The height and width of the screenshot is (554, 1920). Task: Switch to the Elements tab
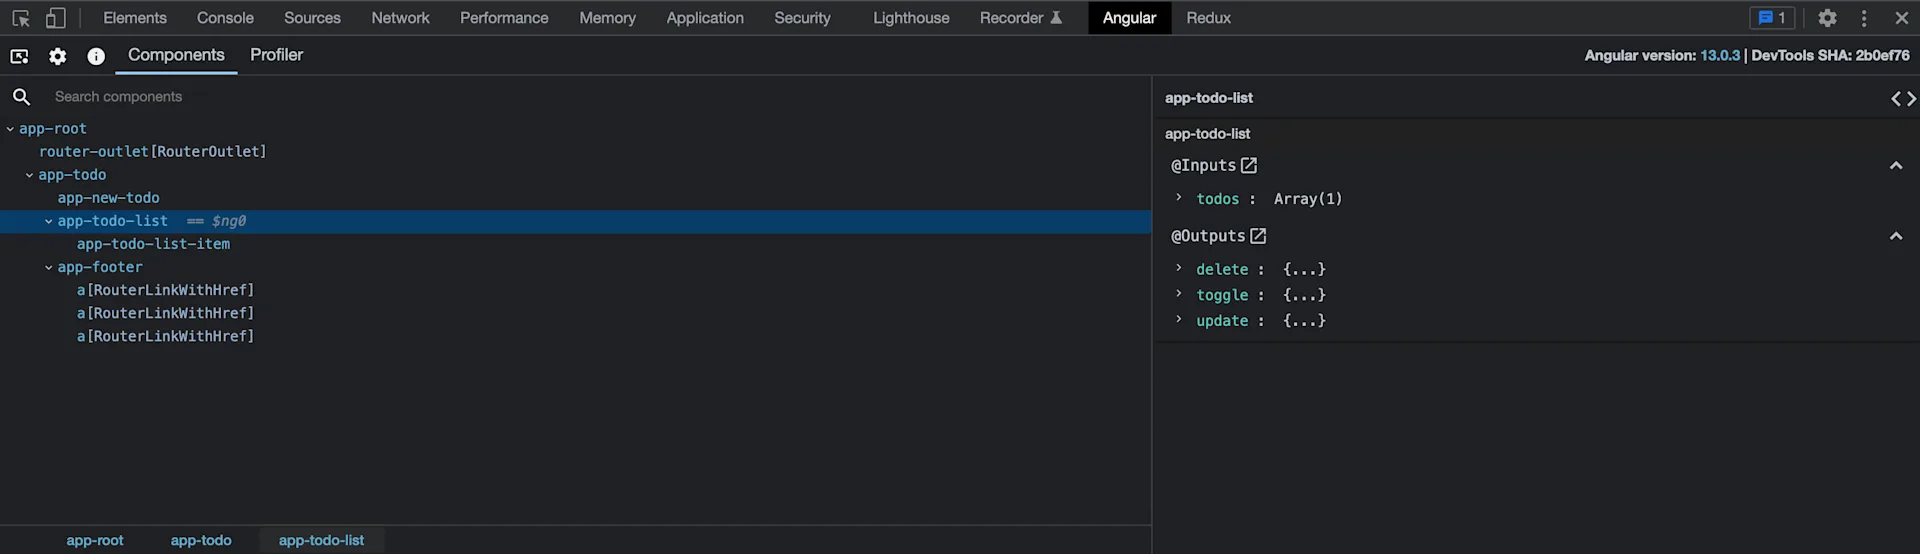click(x=135, y=18)
